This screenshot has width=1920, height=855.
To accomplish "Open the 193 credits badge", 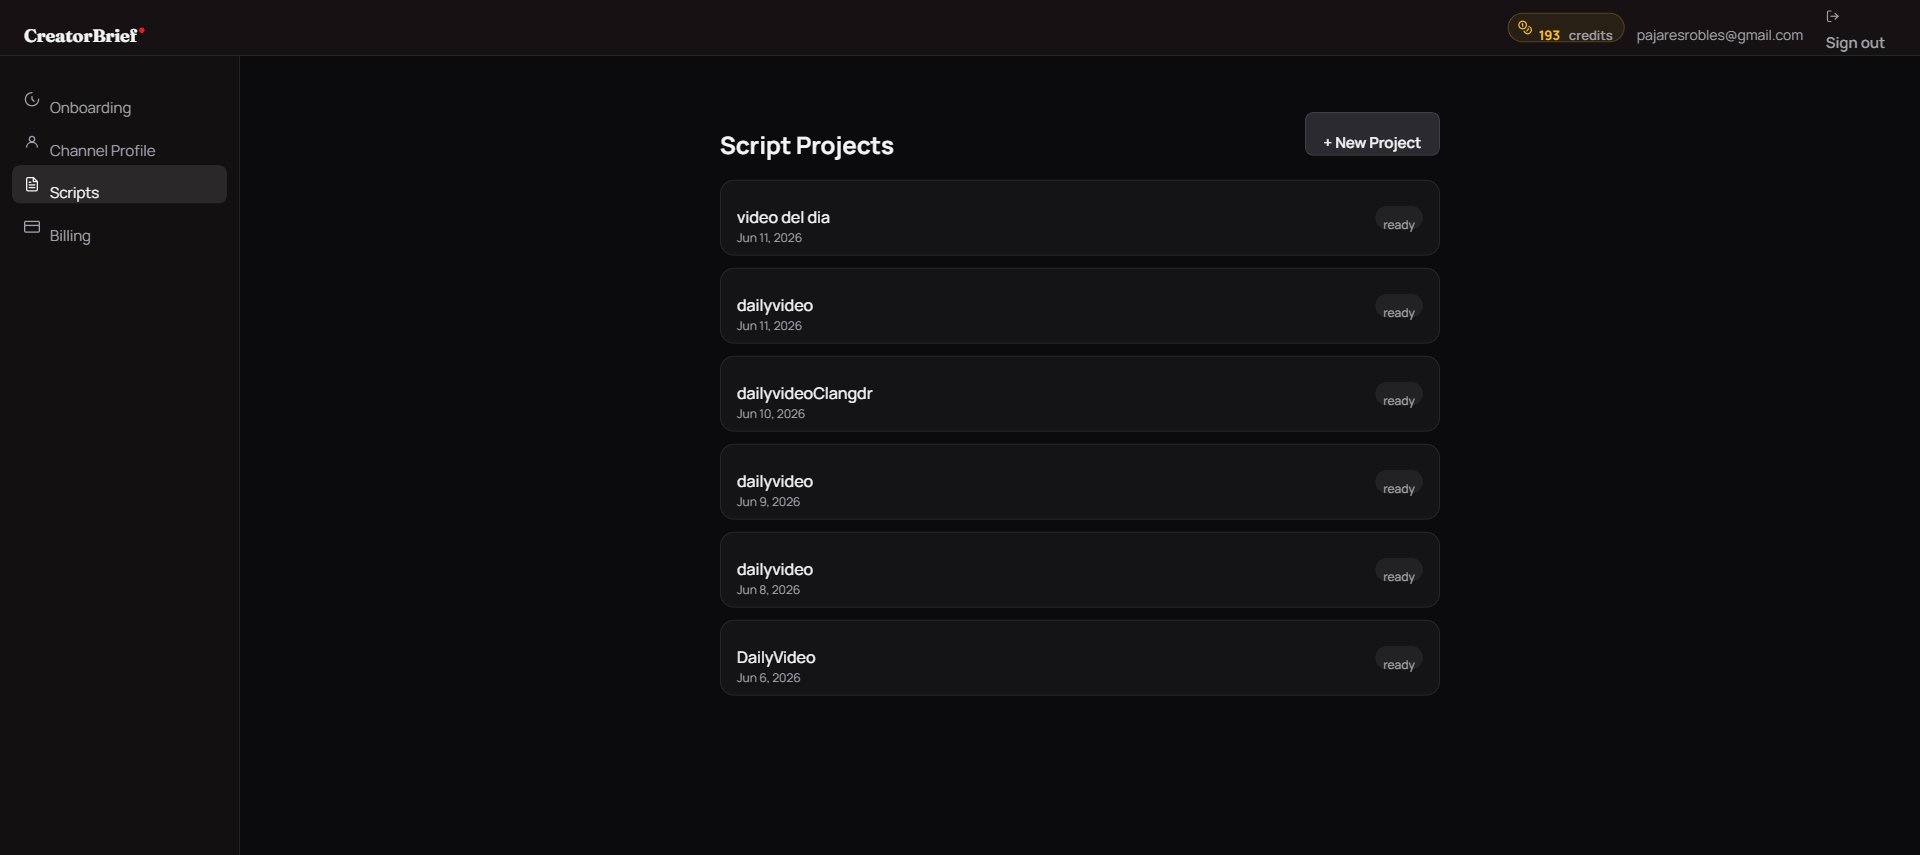I will [x=1566, y=28].
